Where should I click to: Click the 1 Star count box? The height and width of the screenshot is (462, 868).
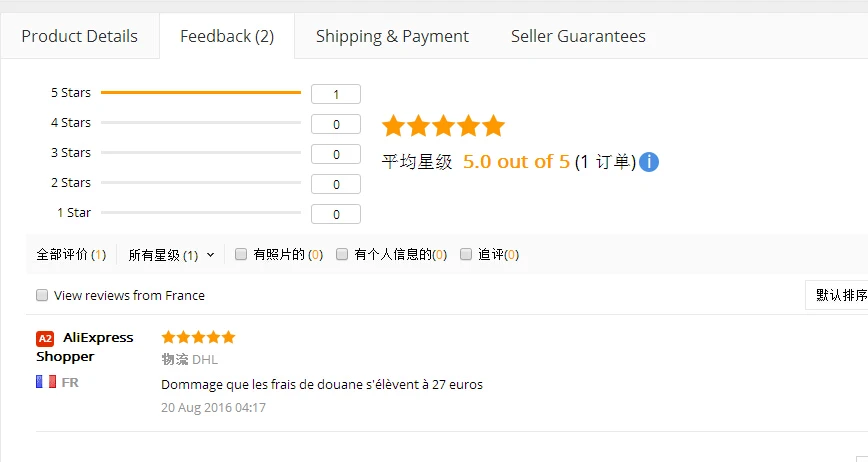(336, 214)
